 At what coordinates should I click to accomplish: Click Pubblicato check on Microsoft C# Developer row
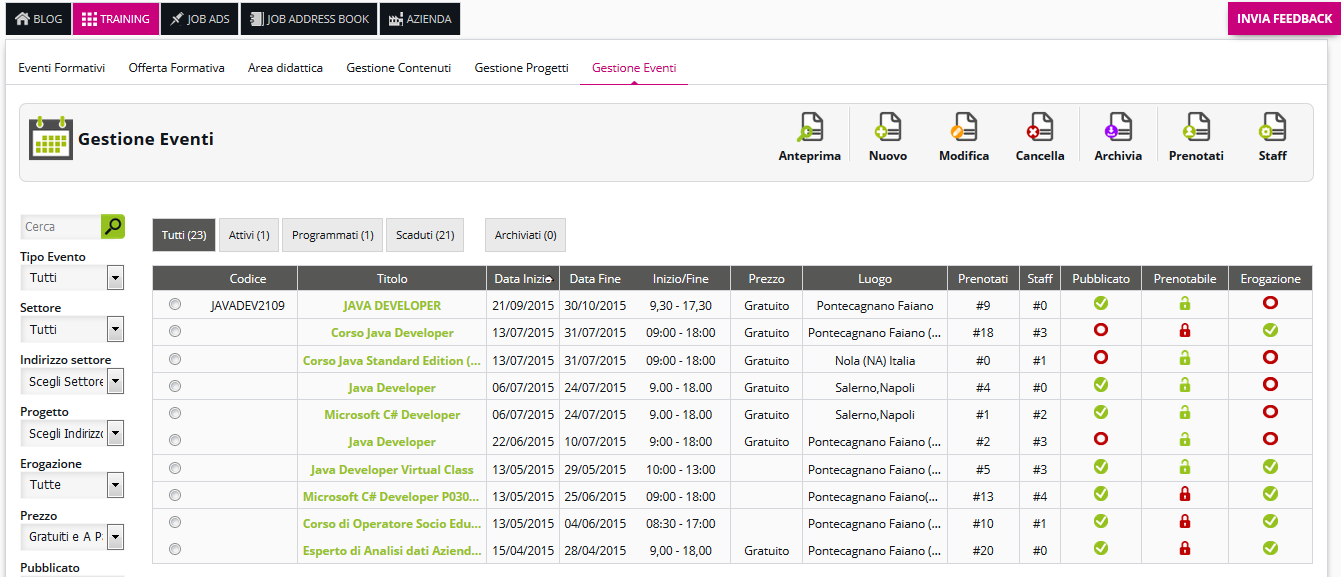pos(1101,412)
